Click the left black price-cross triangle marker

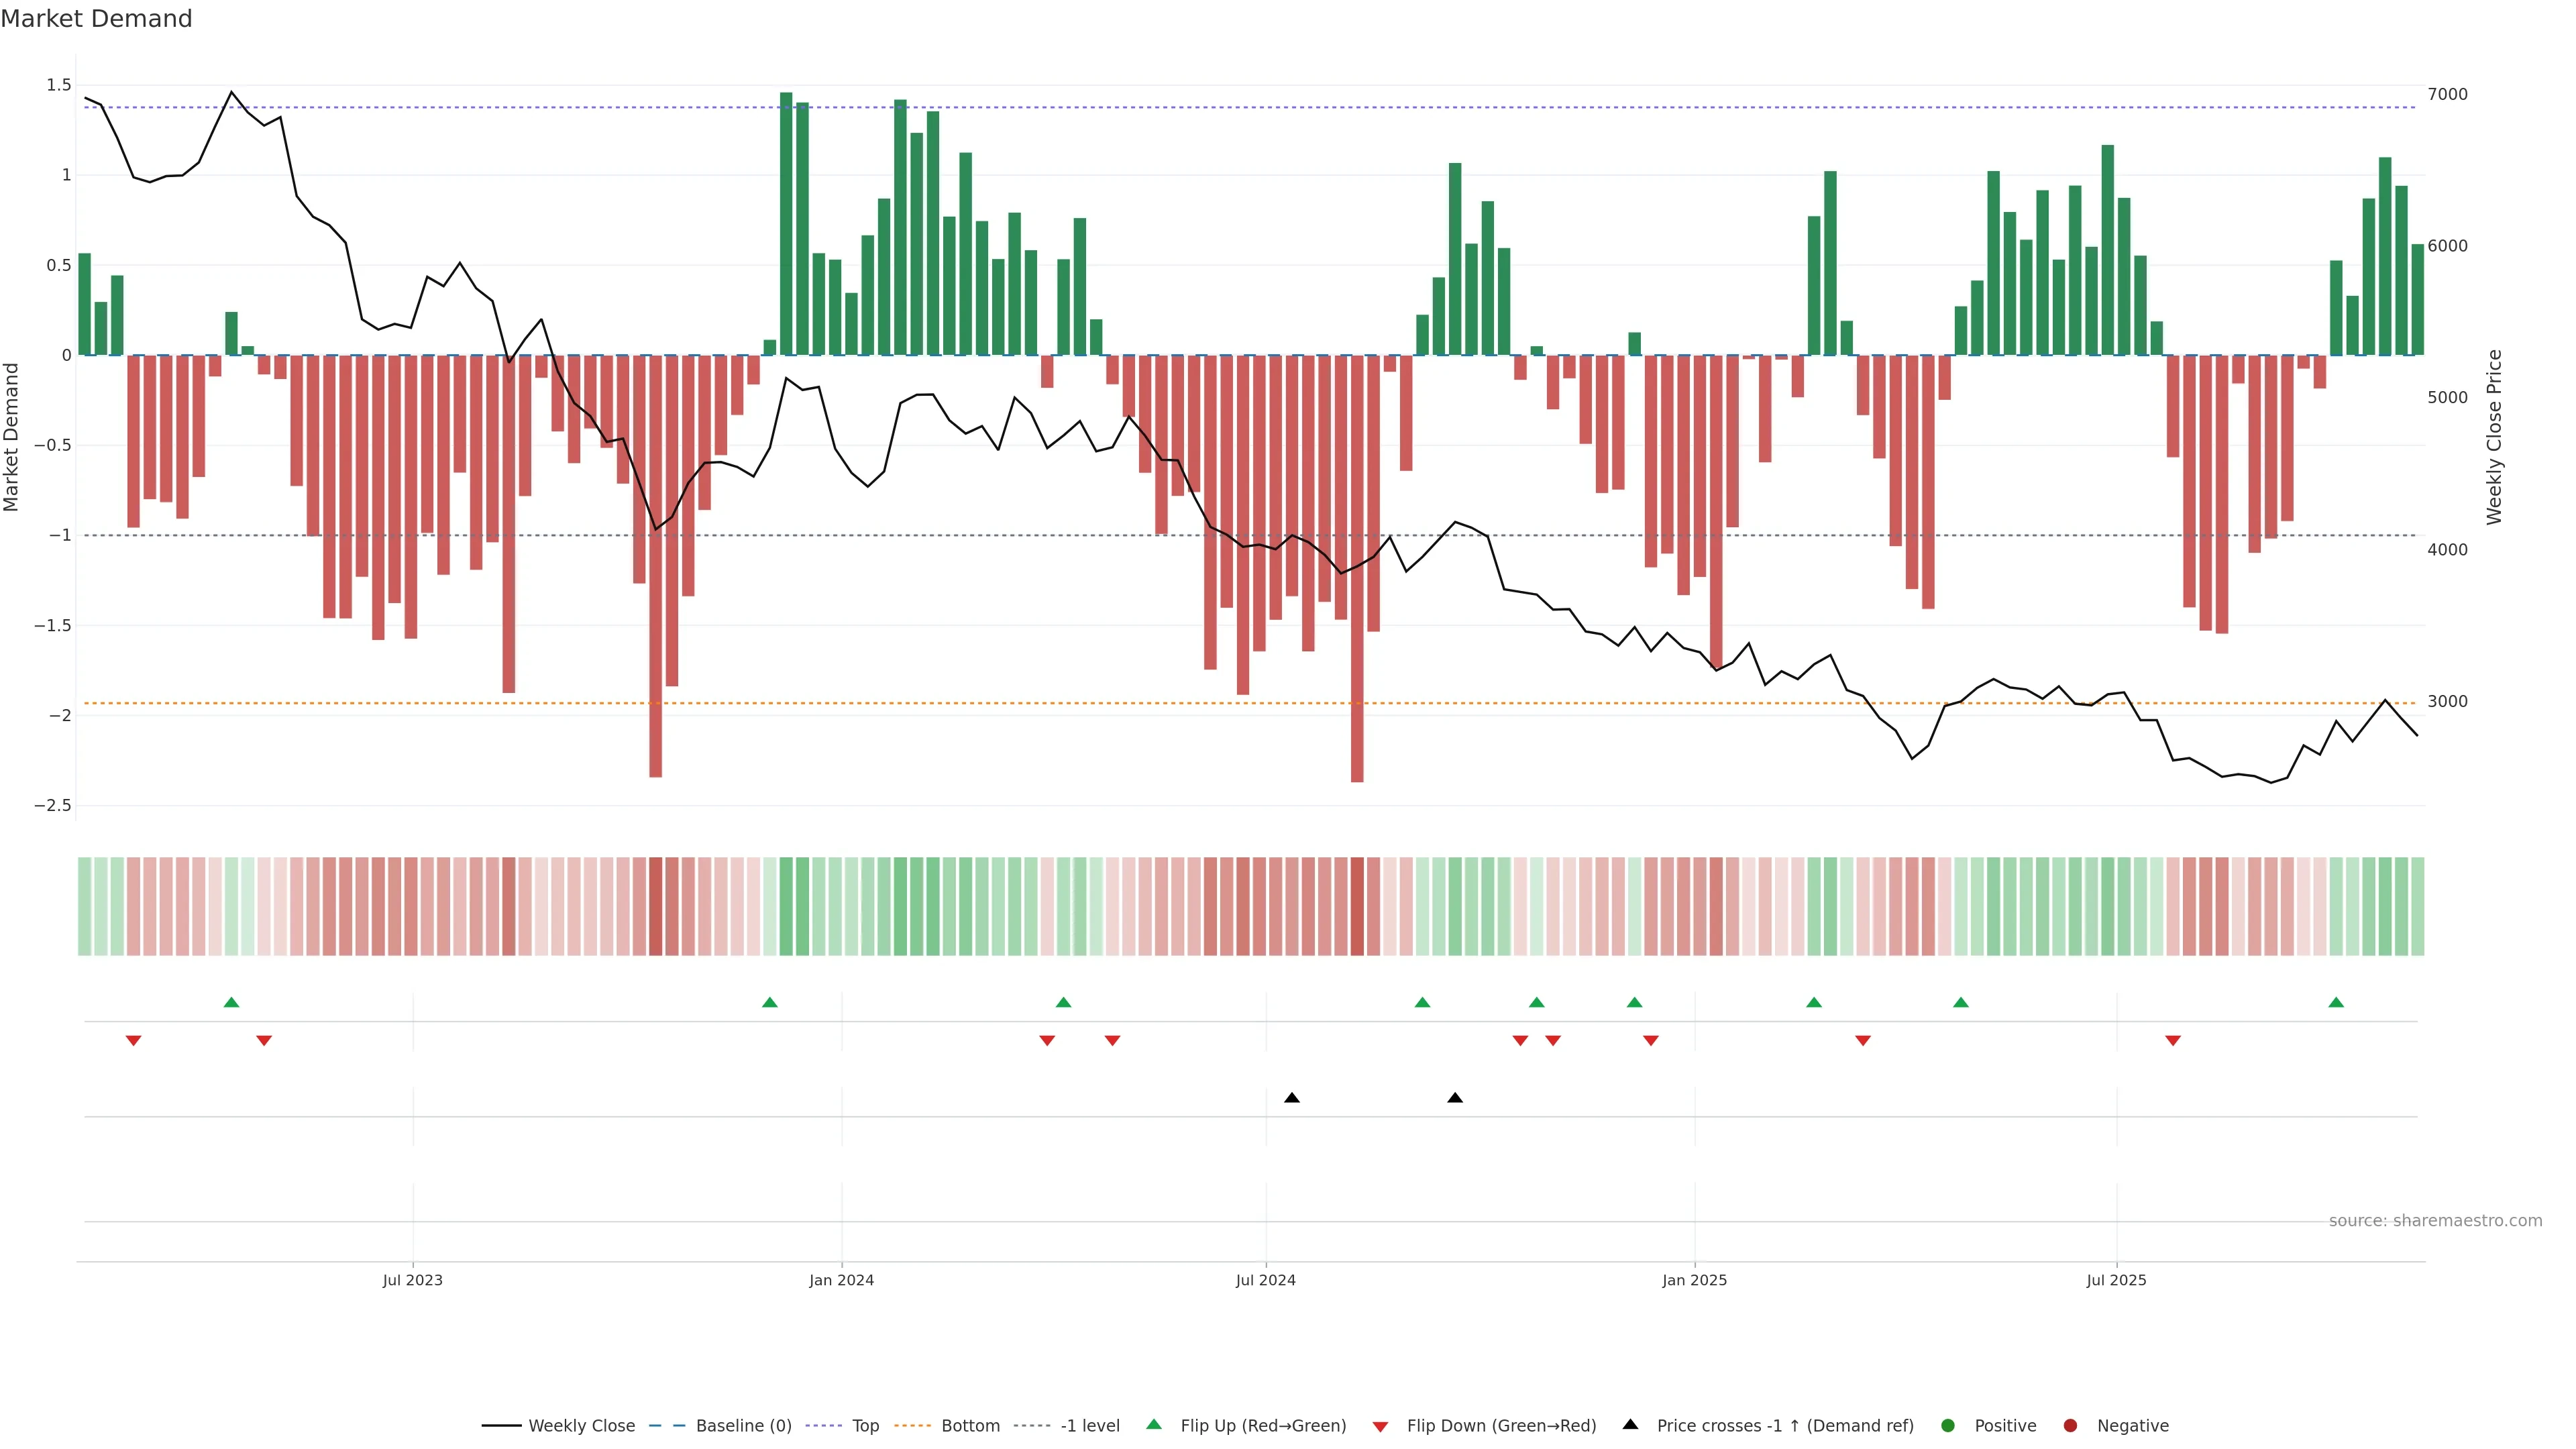1292,1098
